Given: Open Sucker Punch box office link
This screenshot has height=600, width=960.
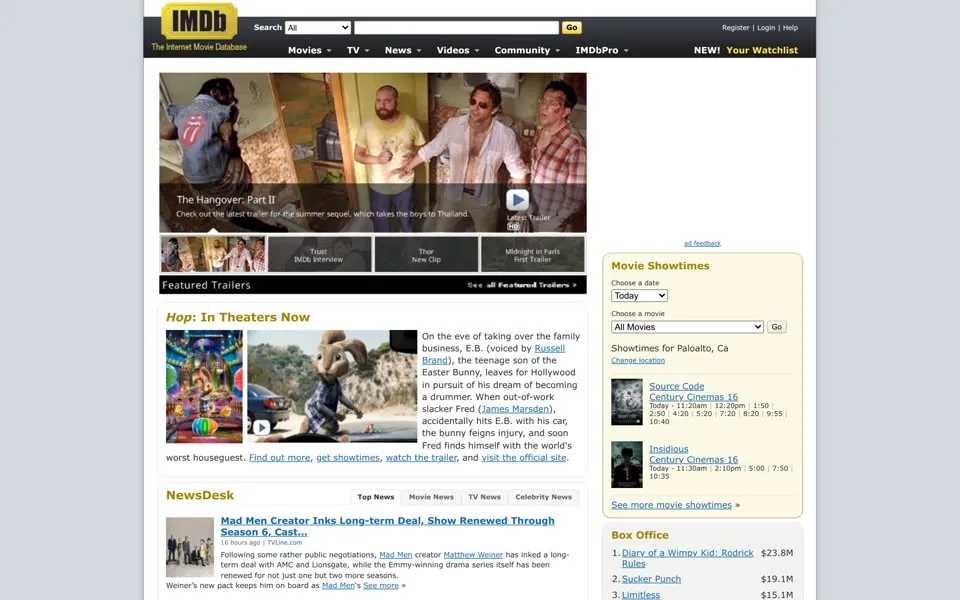Looking at the screenshot, I should click(651, 579).
